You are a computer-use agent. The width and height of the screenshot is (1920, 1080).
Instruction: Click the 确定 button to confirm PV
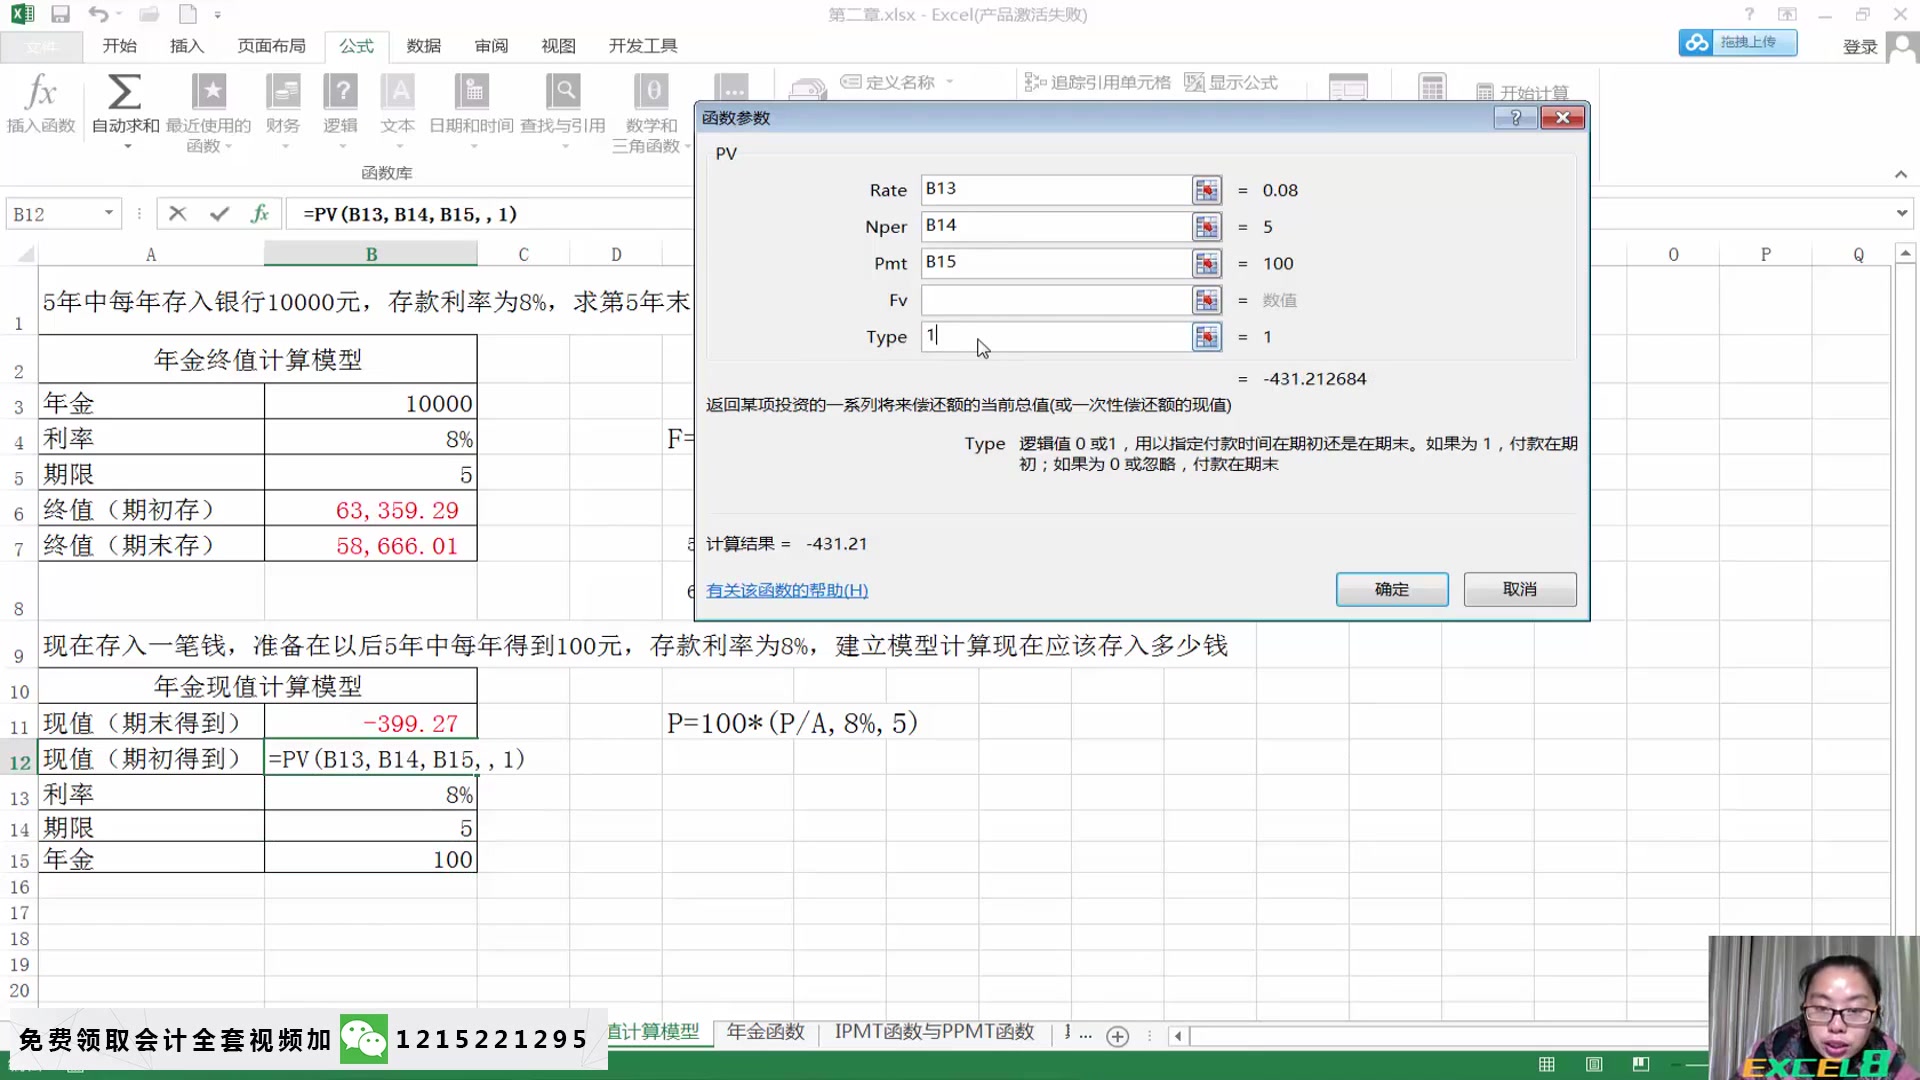tap(1391, 589)
